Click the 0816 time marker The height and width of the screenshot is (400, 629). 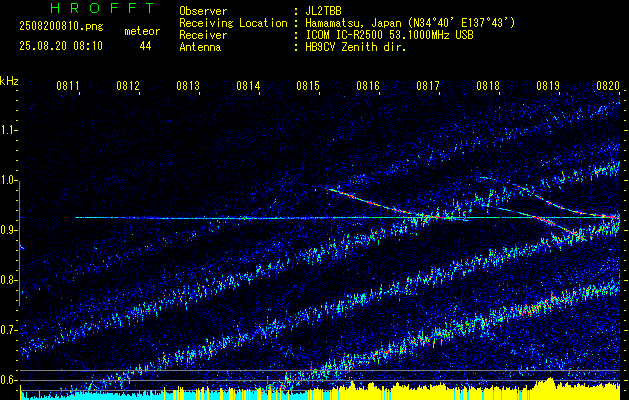pyautogui.click(x=368, y=86)
